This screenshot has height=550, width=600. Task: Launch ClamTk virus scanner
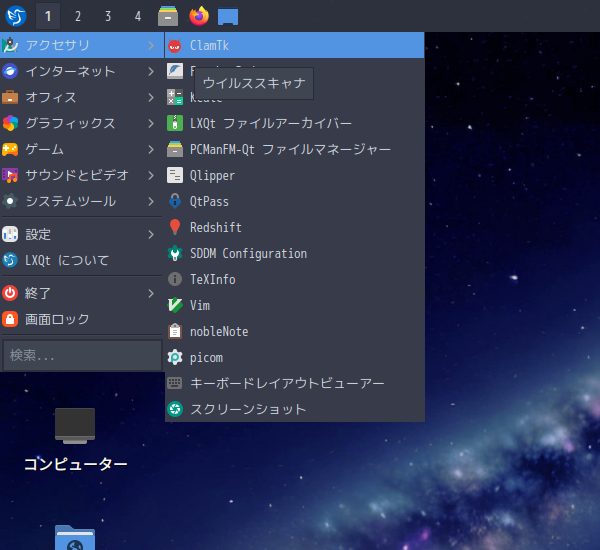[295, 45]
